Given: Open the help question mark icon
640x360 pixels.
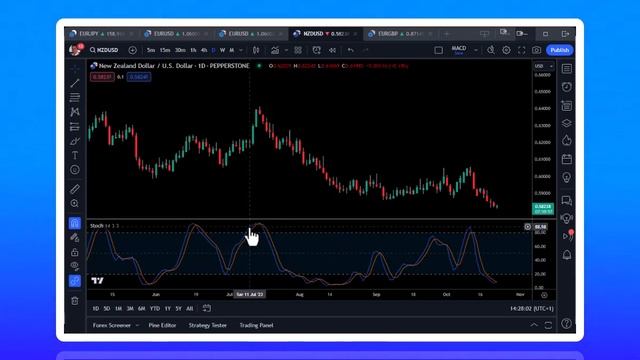Looking at the screenshot, I should pyautogui.click(x=567, y=324).
